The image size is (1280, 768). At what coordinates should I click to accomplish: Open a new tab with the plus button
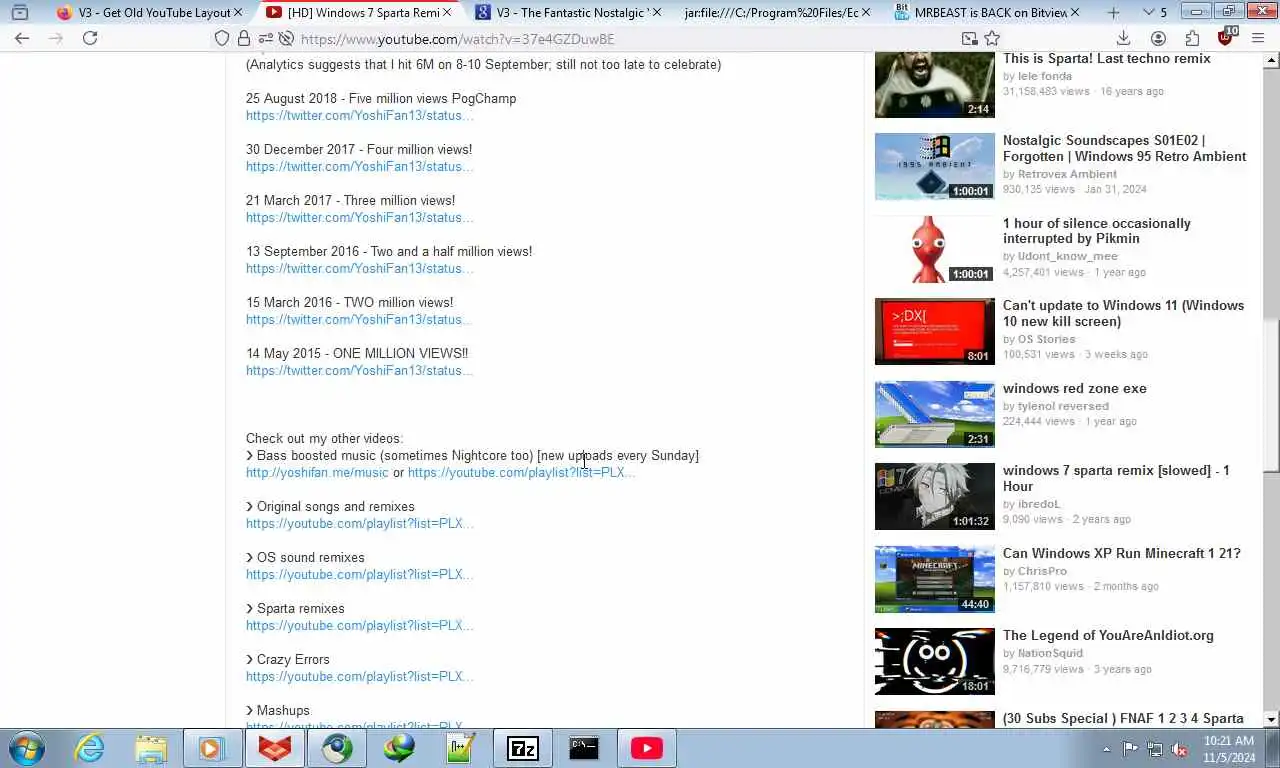coord(1113,13)
